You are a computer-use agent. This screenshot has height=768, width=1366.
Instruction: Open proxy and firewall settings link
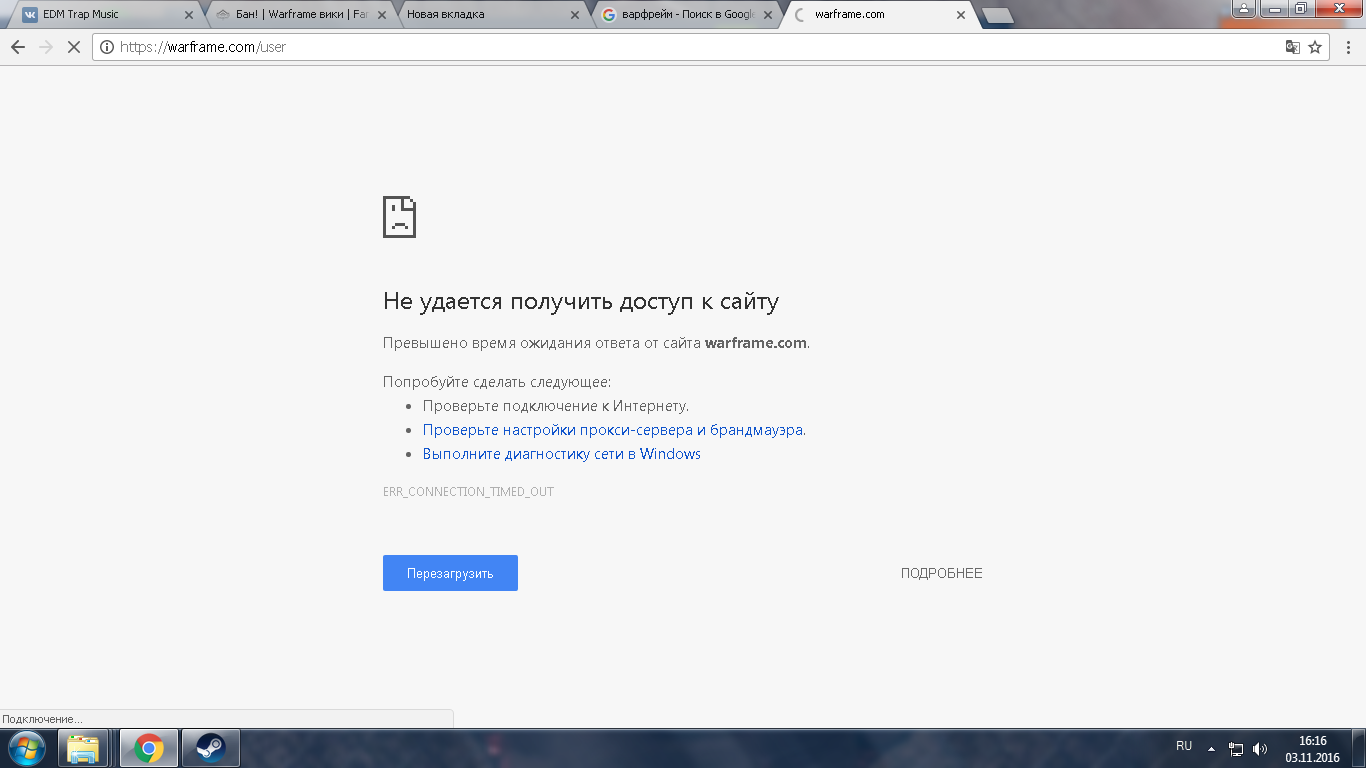coord(613,430)
